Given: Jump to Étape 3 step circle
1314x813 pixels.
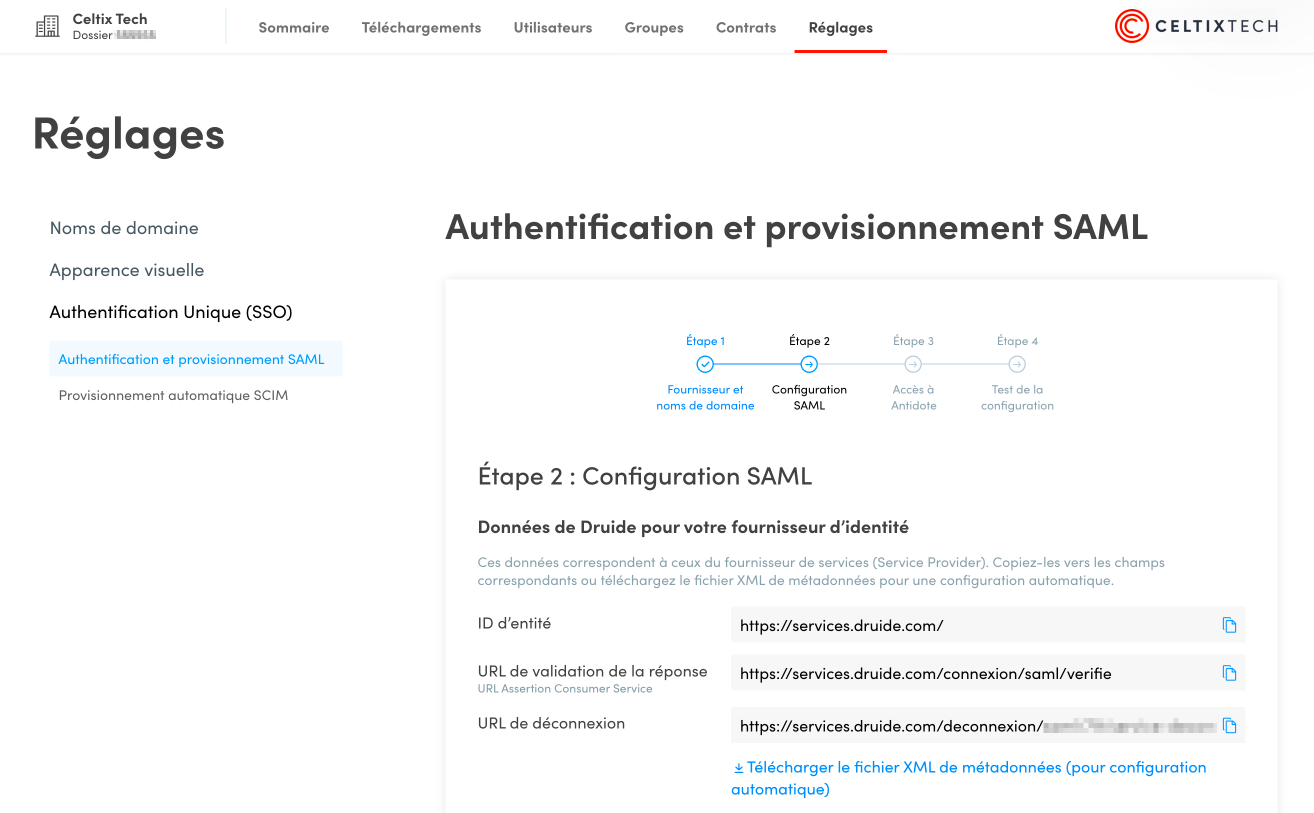Looking at the screenshot, I should (x=913, y=364).
